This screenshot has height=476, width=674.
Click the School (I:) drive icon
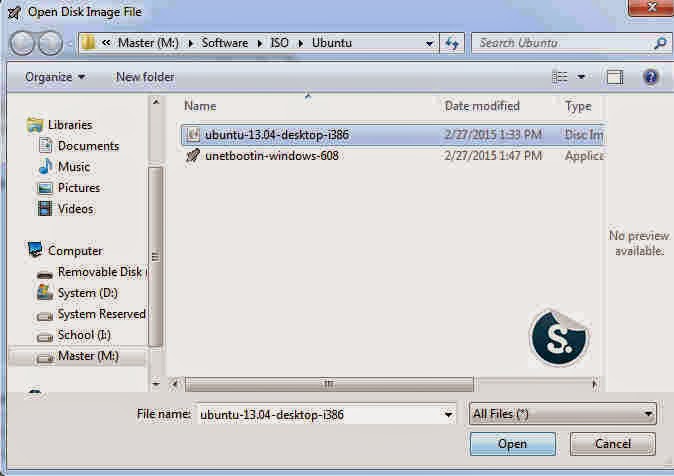pos(45,337)
